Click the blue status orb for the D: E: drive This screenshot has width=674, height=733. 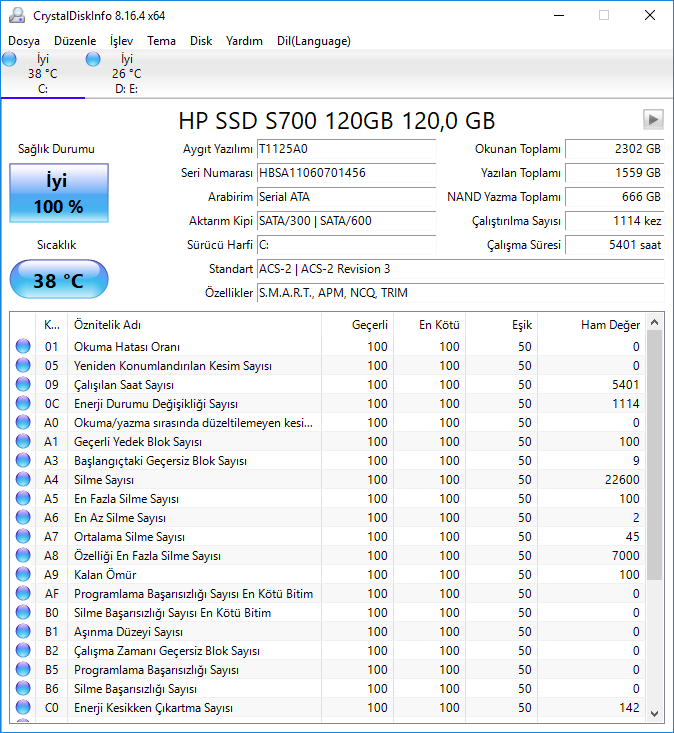coord(93,59)
